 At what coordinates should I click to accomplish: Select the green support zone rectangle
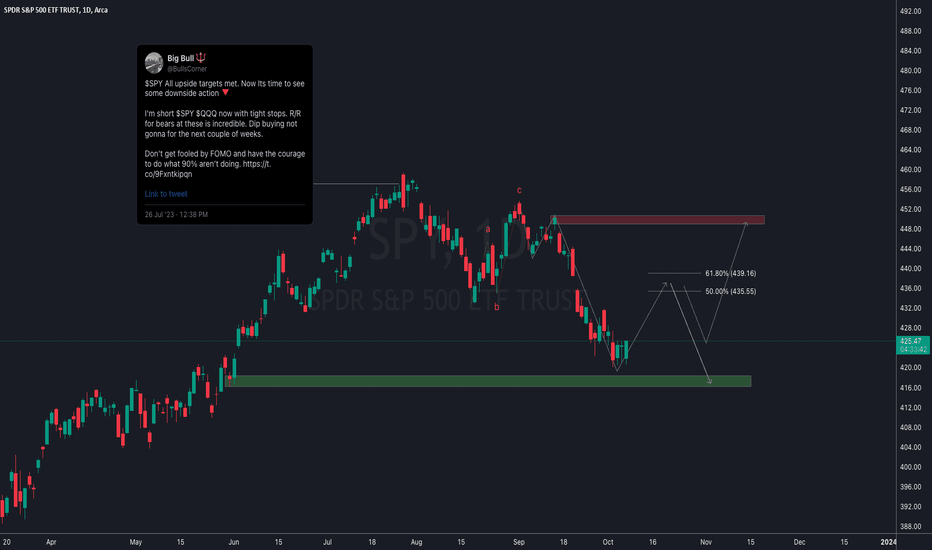pyautogui.click(x=488, y=381)
